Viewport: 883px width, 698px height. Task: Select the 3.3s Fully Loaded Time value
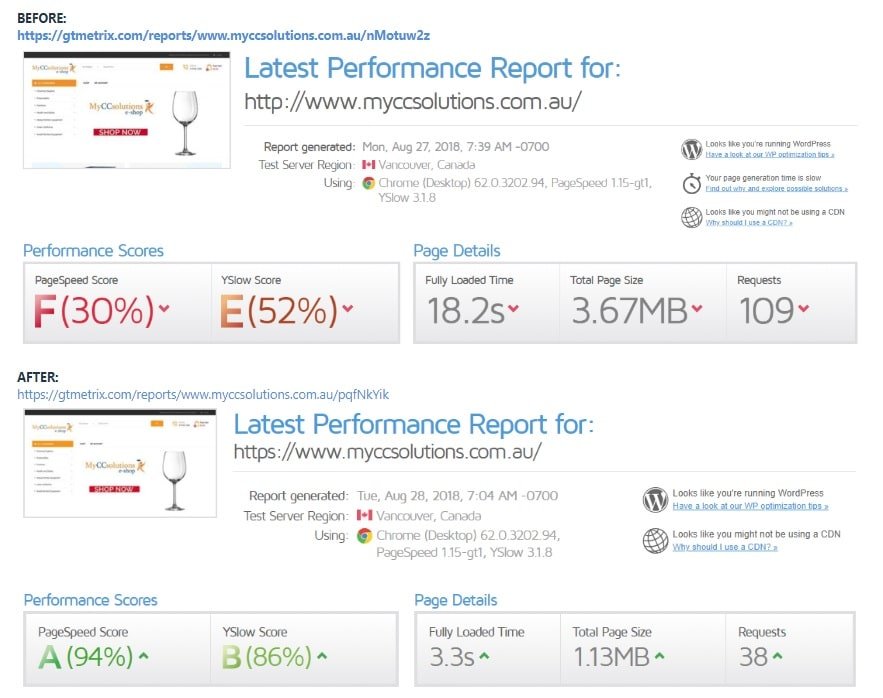click(x=452, y=657)
